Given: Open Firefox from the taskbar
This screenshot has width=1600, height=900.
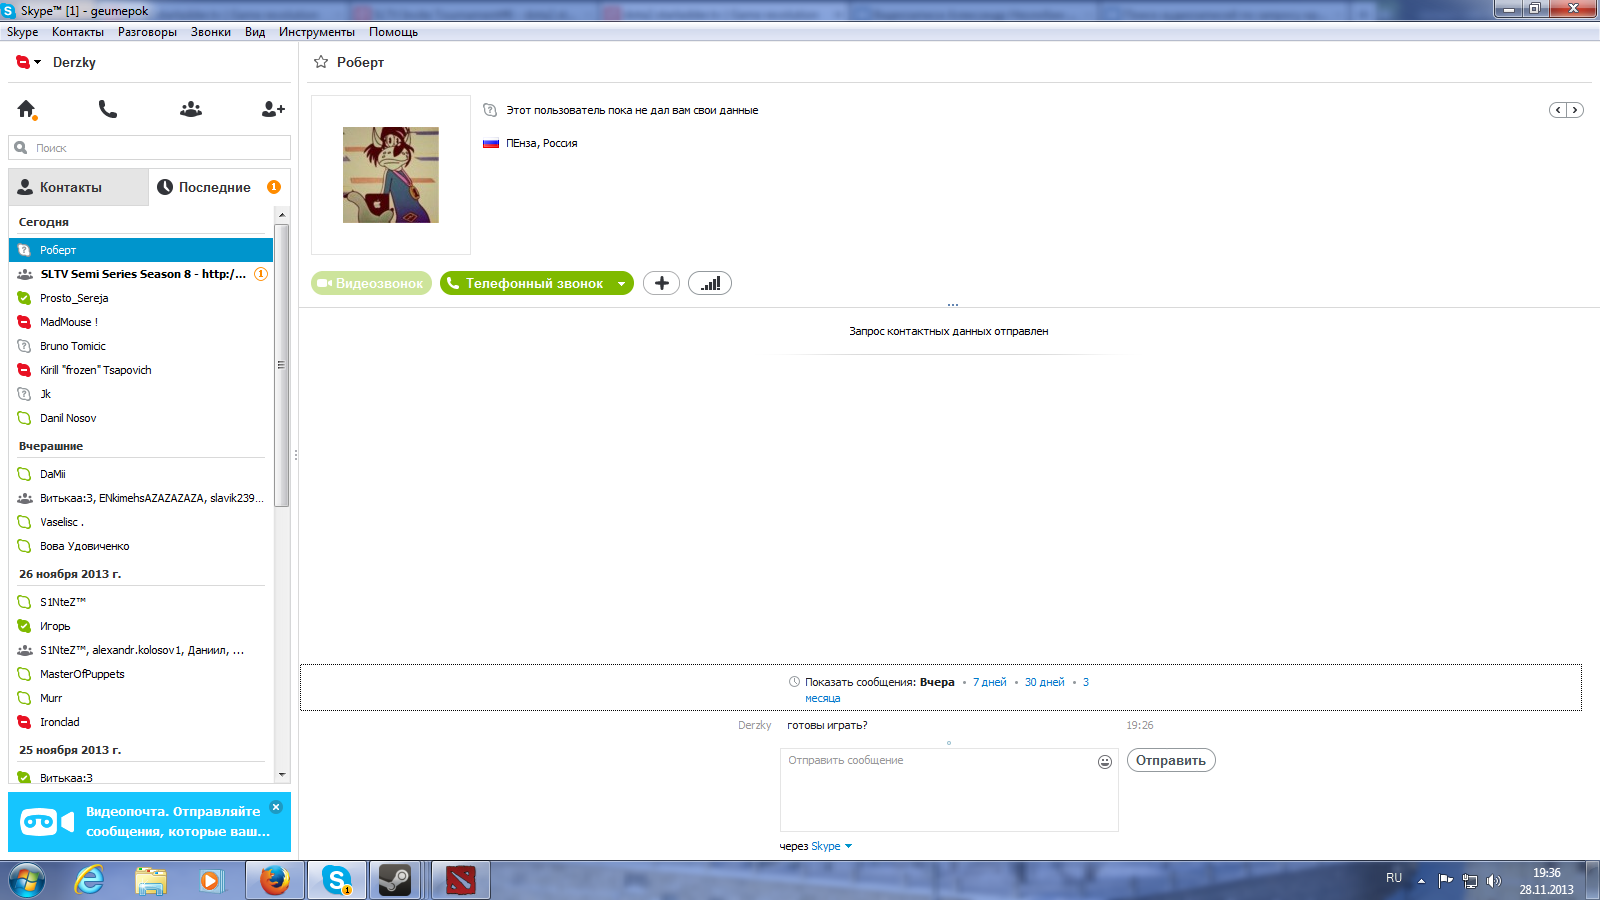Looking at the screenshot, I should coord(274,880).
